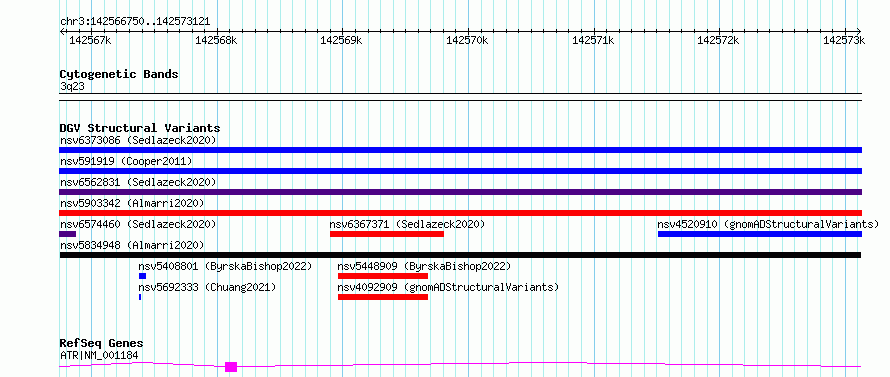Click the small blue nsv5408801 marker
Screen dimensions: 890x377
point(142,276)
